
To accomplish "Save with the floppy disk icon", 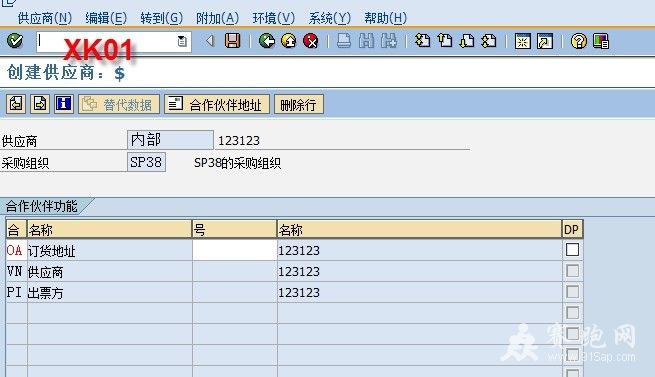I will click(233, 41).
